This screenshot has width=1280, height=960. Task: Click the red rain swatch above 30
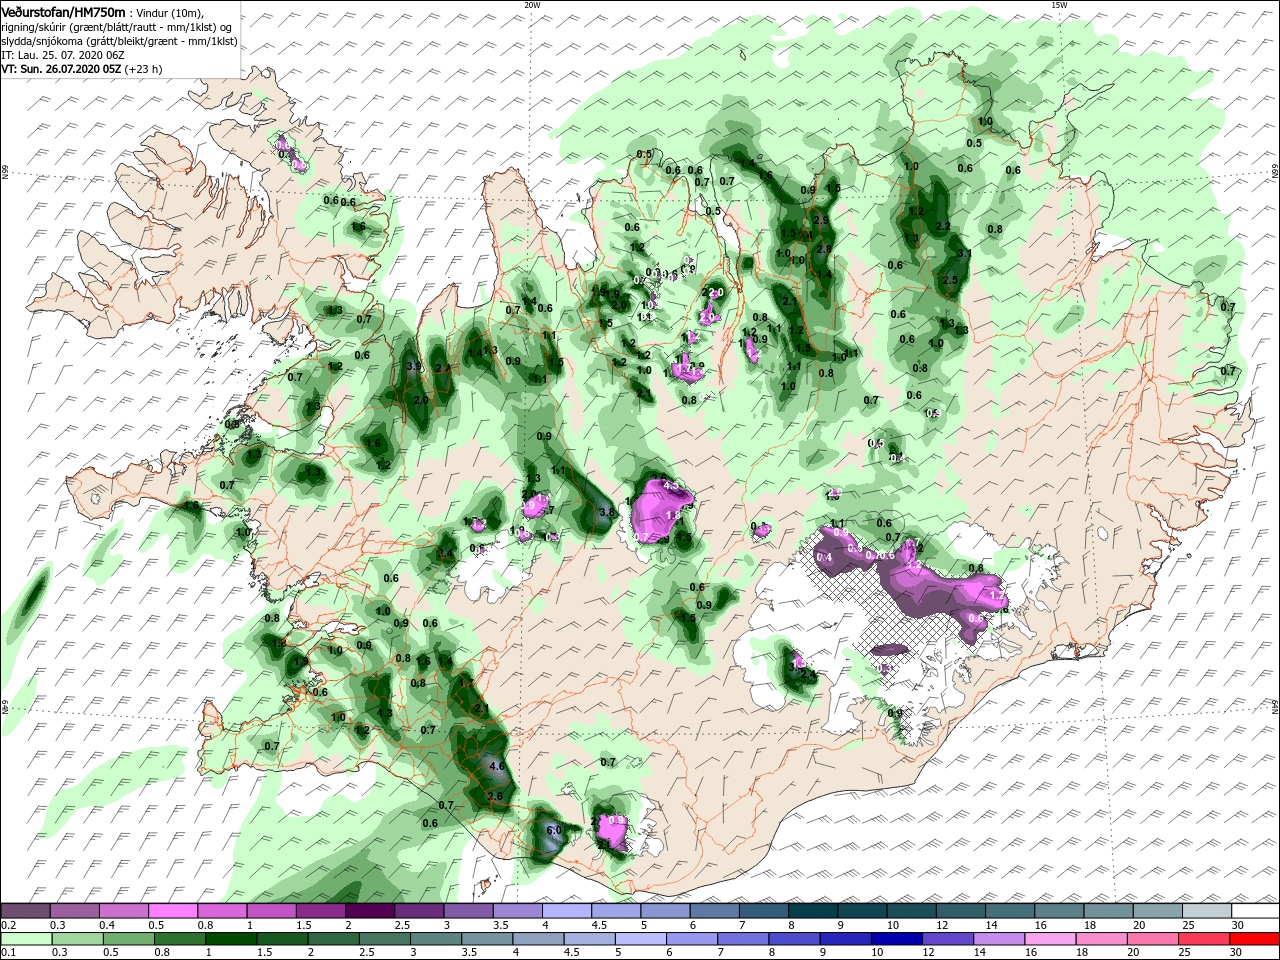tap(1255, 939)
